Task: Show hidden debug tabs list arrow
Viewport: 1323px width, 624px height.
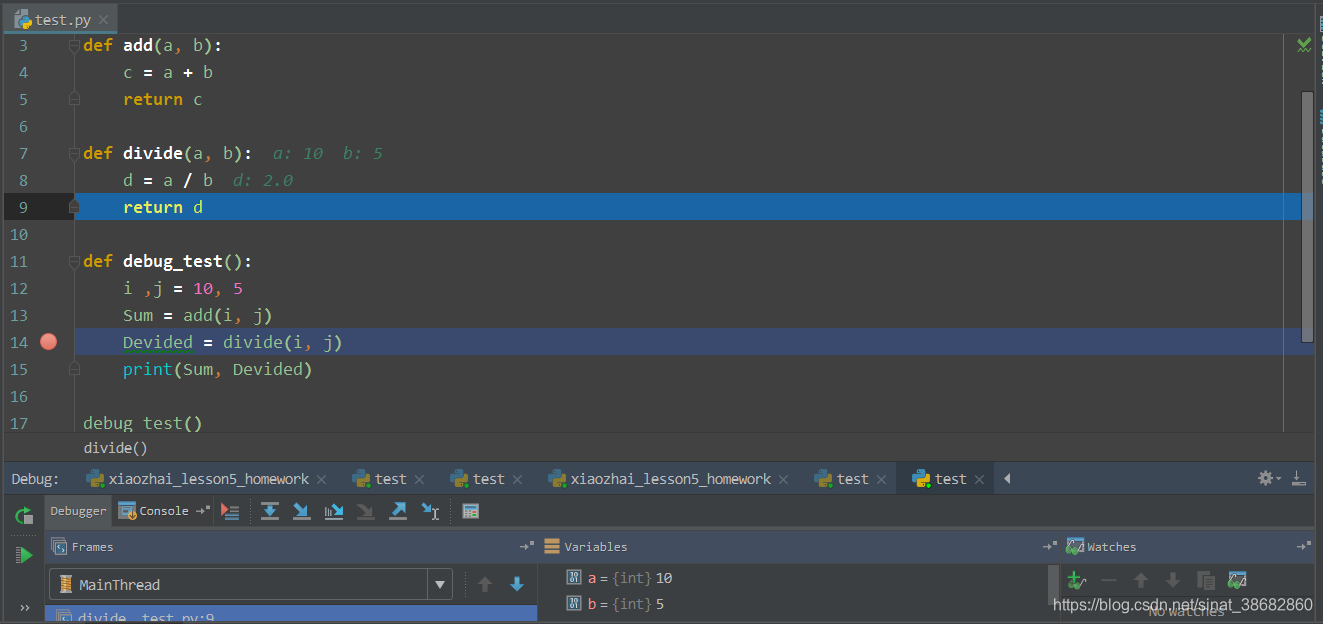Action: pos(1007,479)
